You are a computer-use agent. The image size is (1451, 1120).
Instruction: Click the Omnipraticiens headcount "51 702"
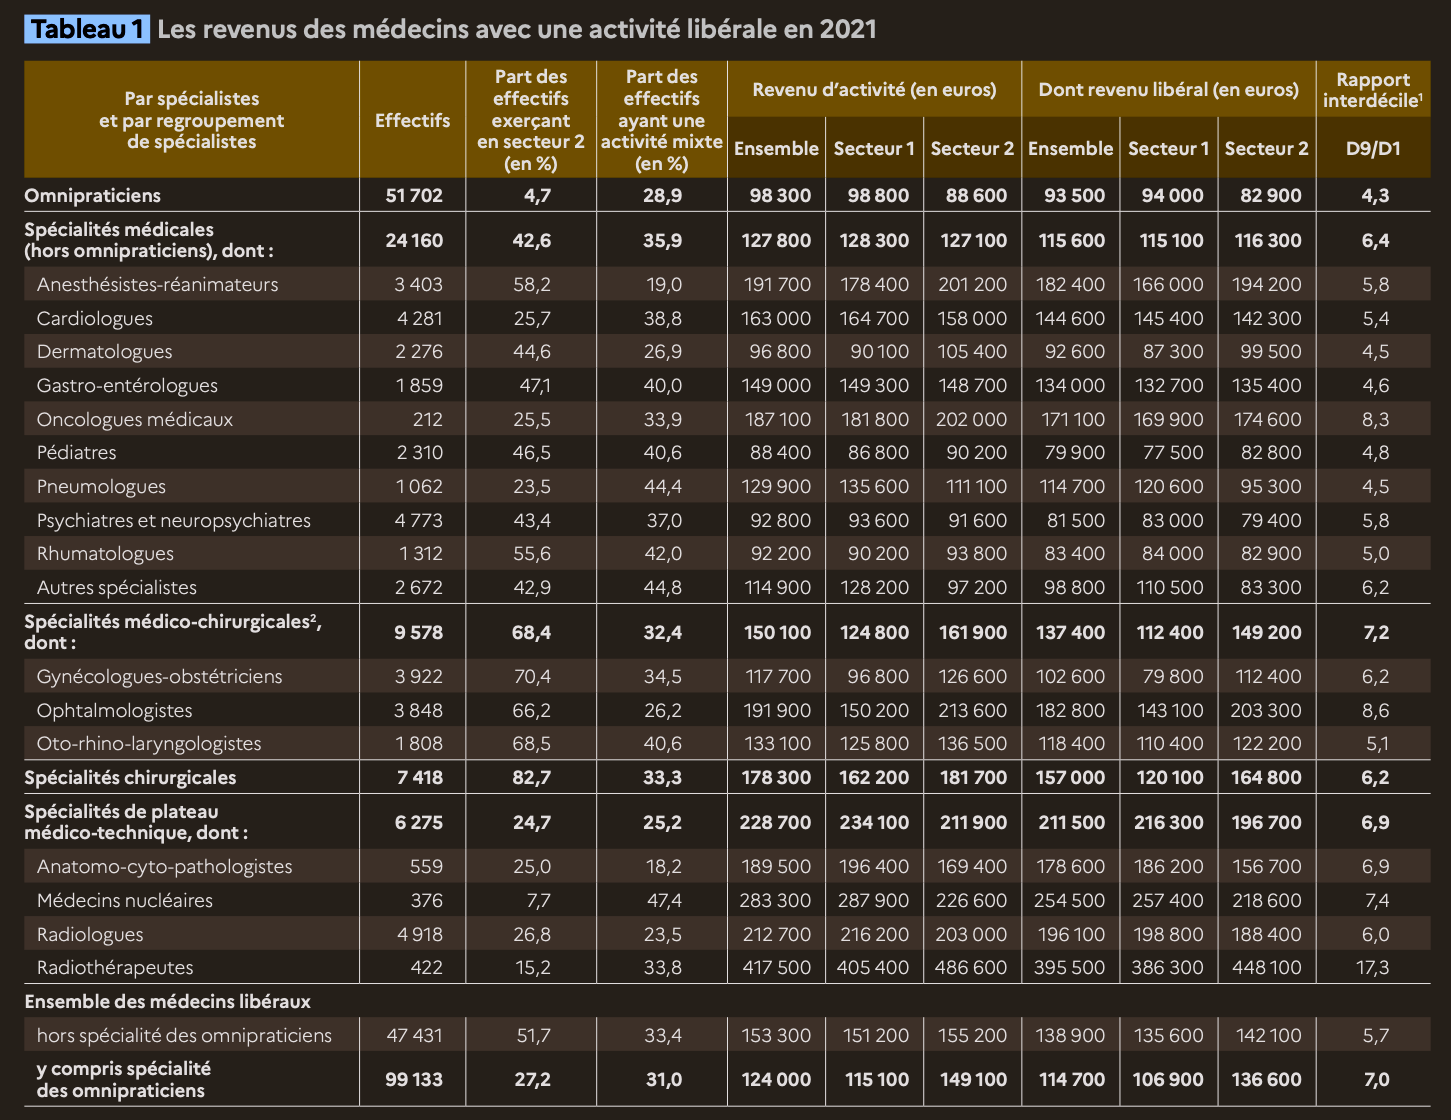pyautogui.click(x=414, y=195)
